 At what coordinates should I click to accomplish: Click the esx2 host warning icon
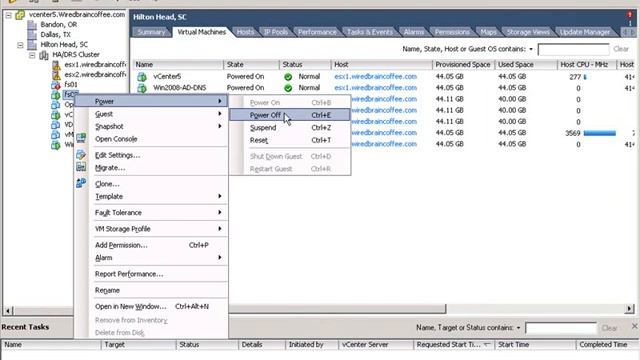(56, 75)
